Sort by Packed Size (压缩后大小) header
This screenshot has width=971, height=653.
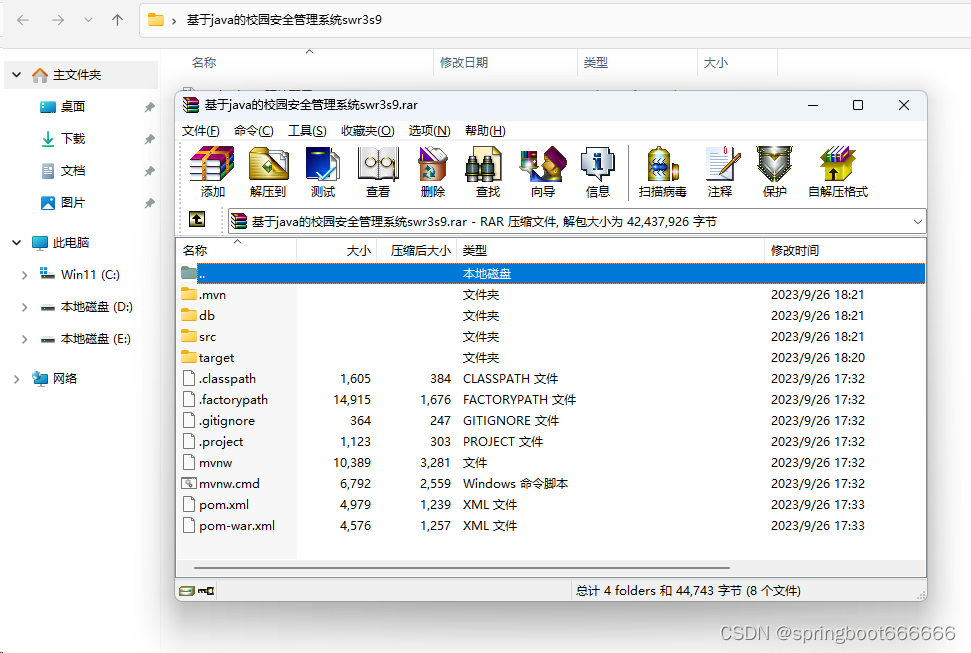pos(416,250)
